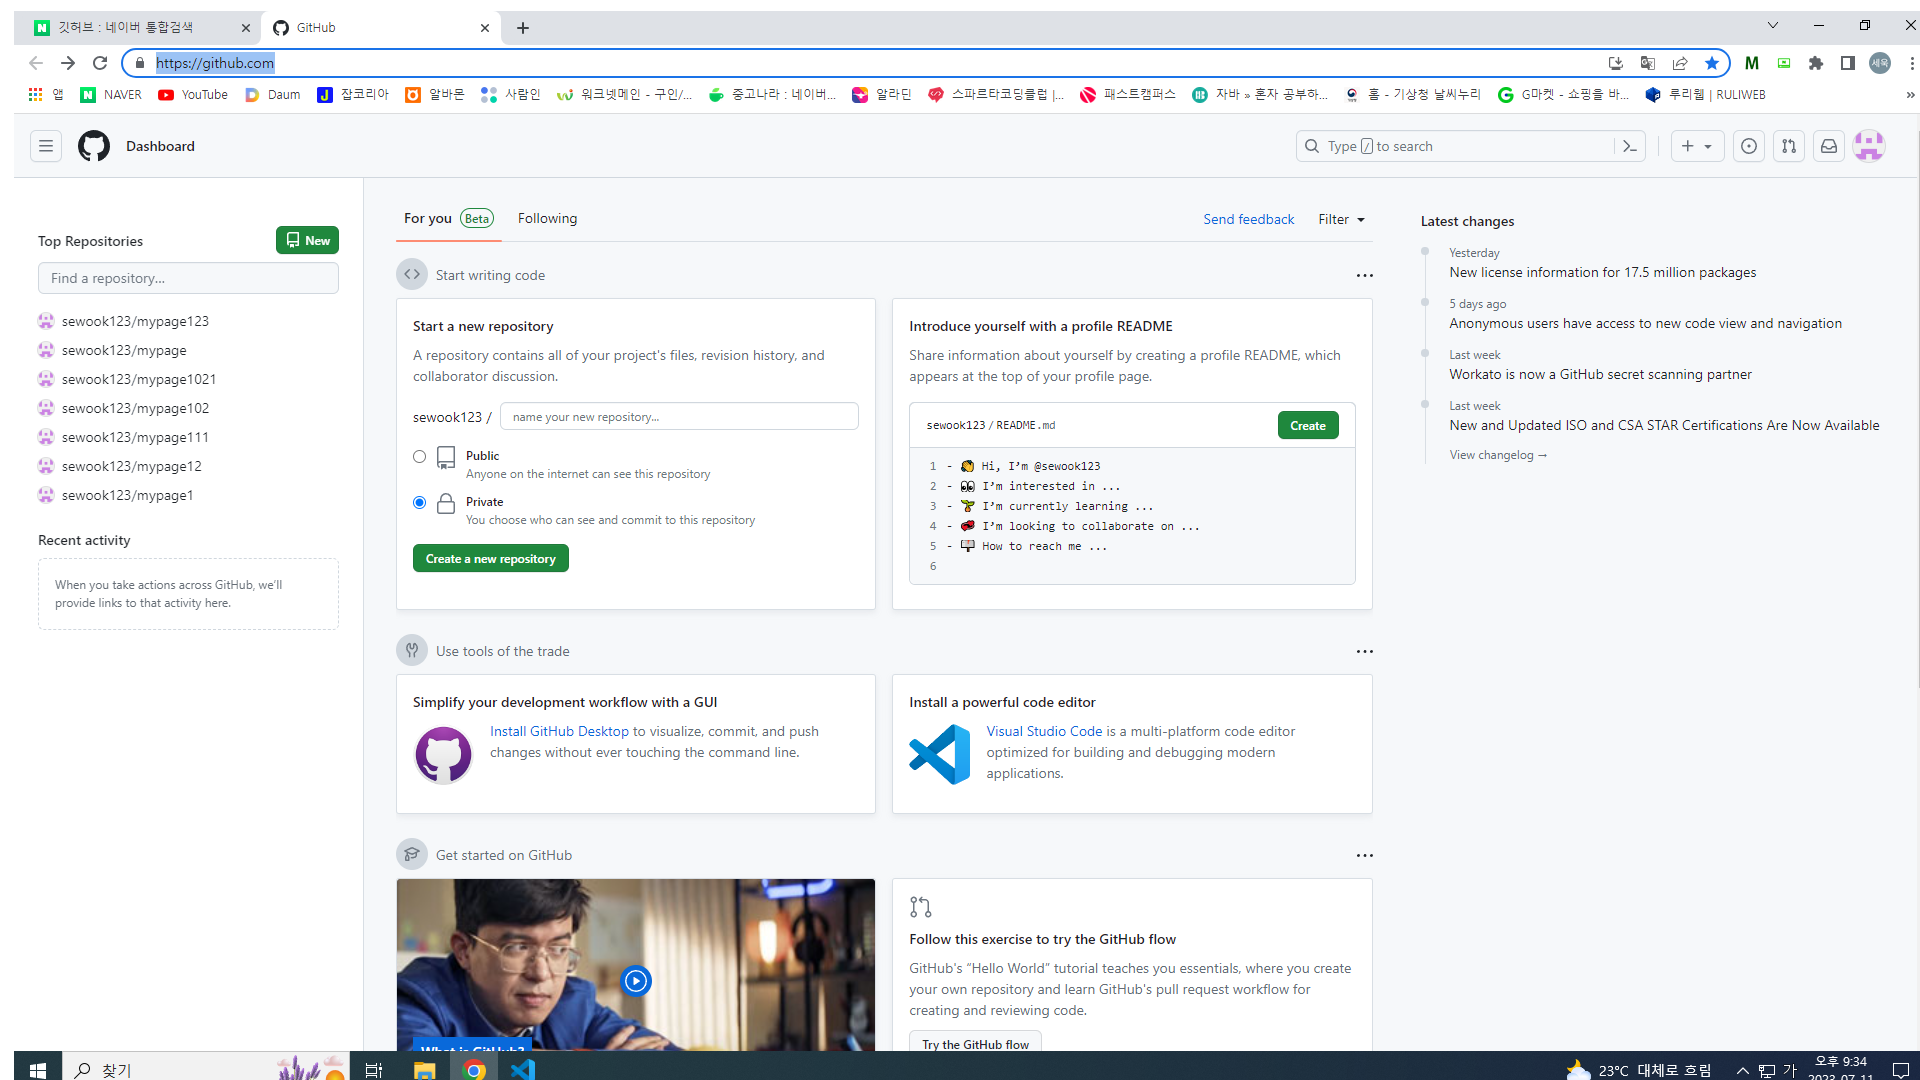Image resolution: width=1920 pixels, height=1080 pixels.
Task: Expand the Filter dropdown in feed
Action: (x=1341, y=219)
